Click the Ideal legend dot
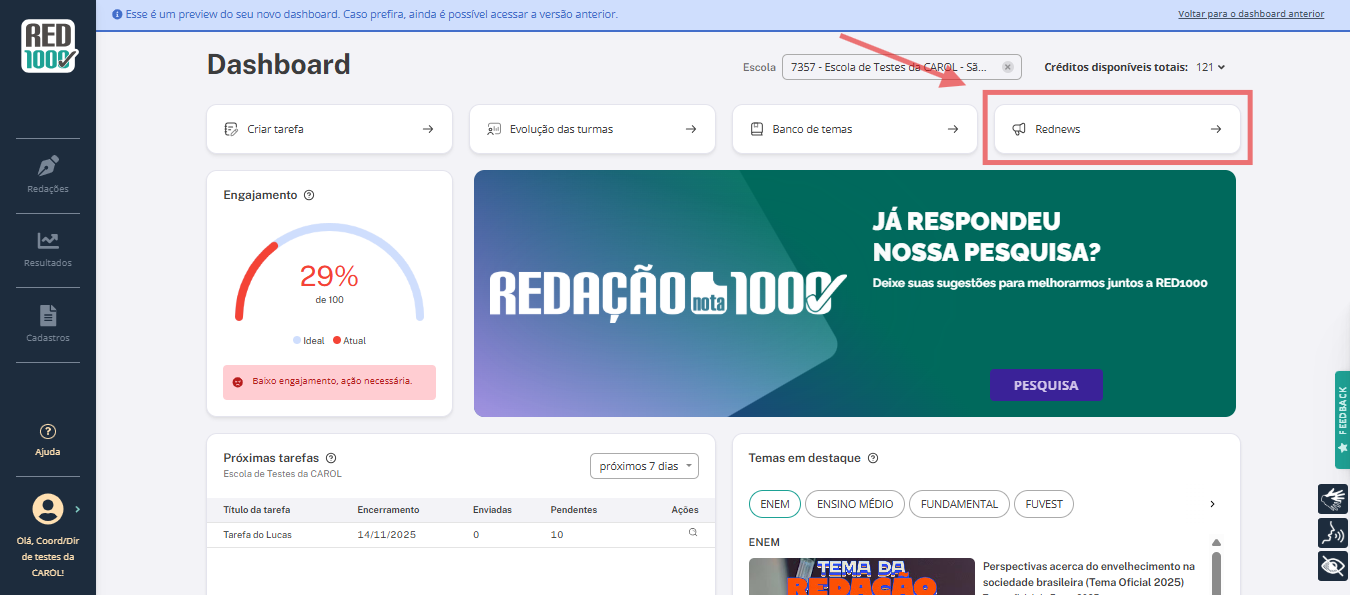Image resolution: width=1350 pixels, height=595 pixels. pyautogui.click(x=297, y=340)
